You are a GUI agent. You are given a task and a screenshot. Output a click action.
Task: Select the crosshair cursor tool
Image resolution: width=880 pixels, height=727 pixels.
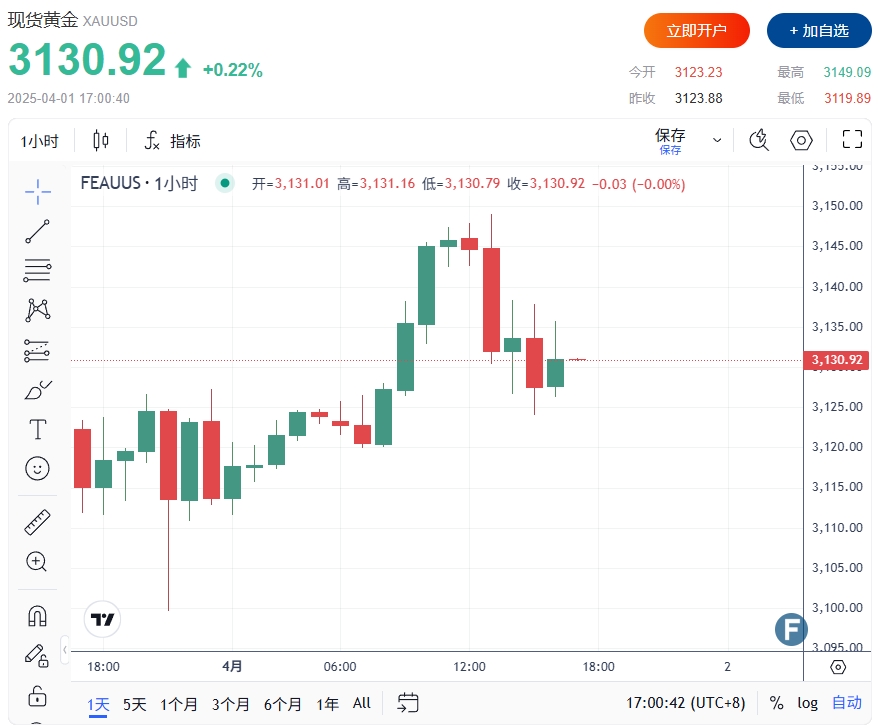click(37, 190)
